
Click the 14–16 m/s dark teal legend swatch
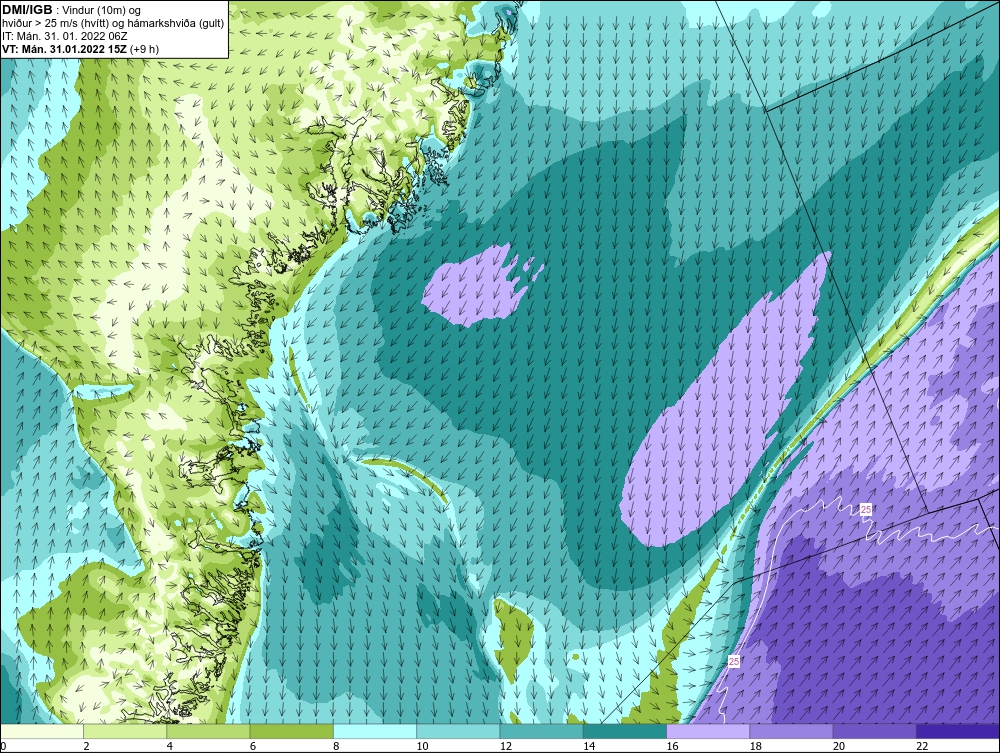coord(625,731)
